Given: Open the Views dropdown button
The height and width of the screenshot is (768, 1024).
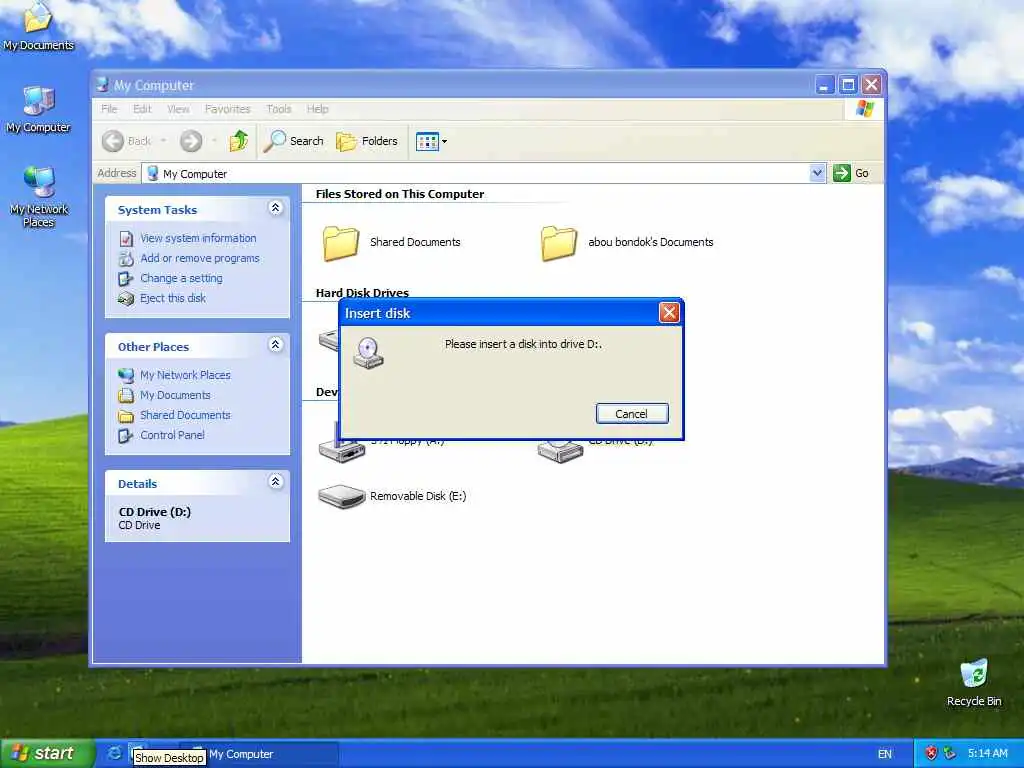Looking at the screenshot, I should [x=431, y=141].
